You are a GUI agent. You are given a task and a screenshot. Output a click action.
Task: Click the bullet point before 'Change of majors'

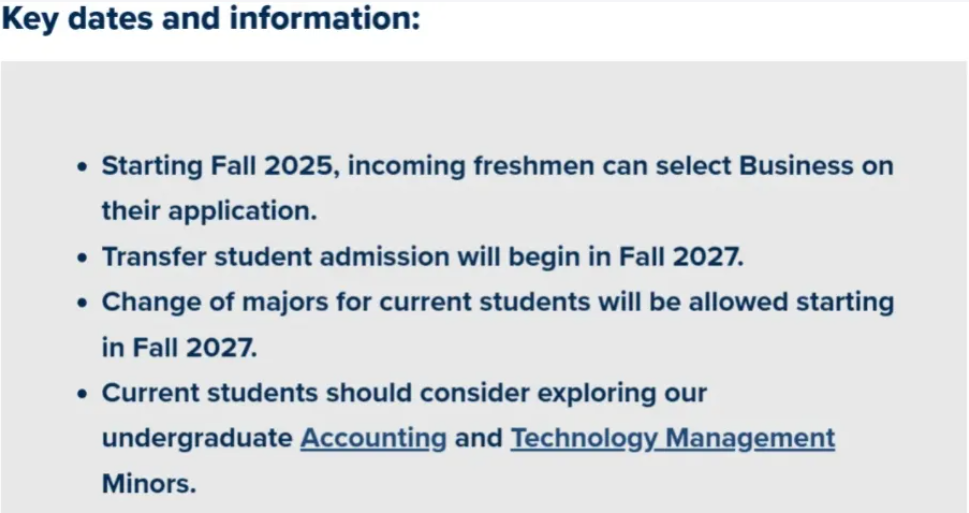click(x=83, y=303)
